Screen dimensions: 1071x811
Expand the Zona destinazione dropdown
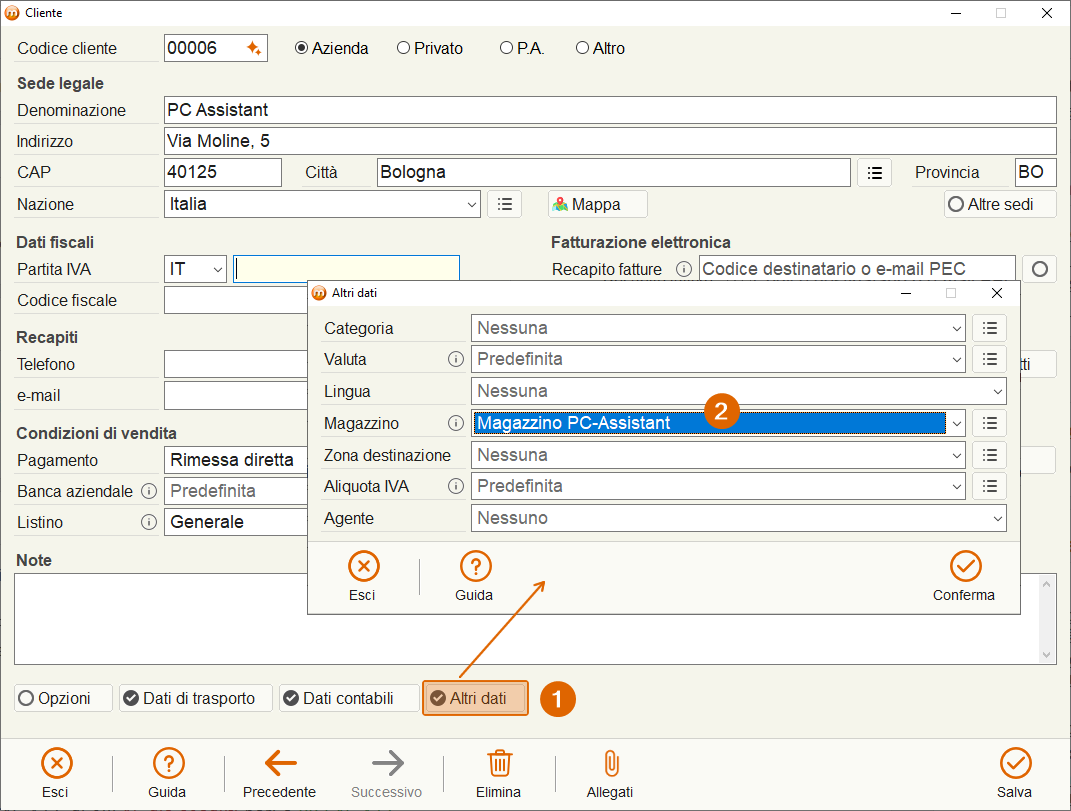click(x=956, y=455)
